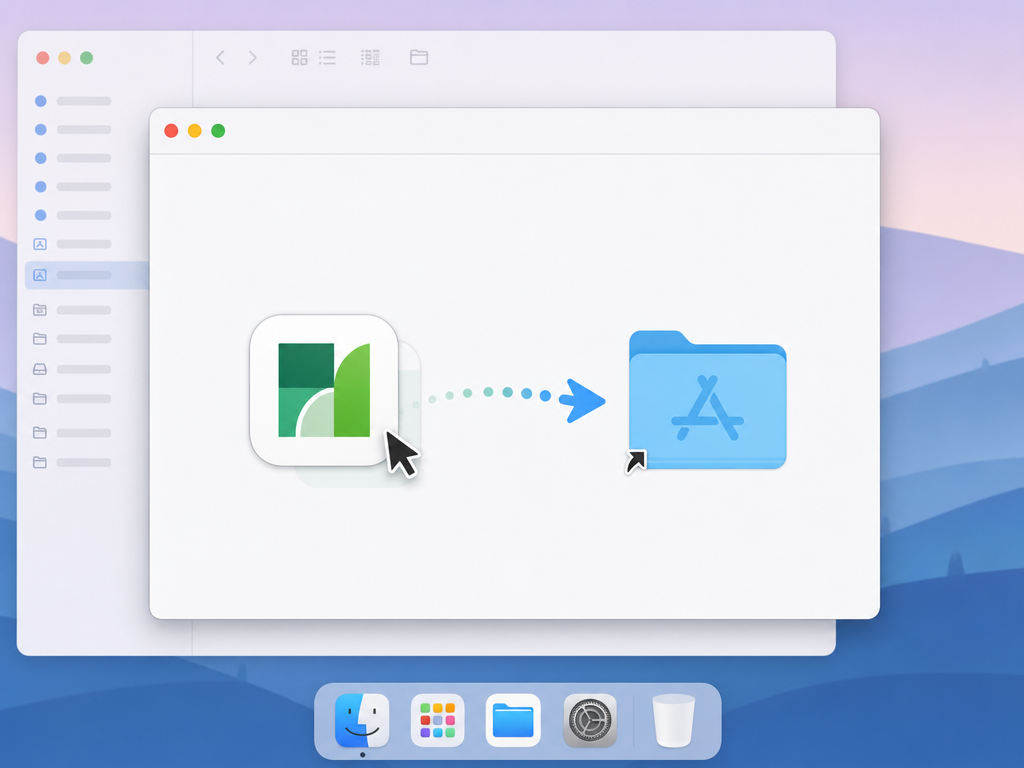Go forward in the rear Finder window
1024x768 pixels.
click(253, 57)
